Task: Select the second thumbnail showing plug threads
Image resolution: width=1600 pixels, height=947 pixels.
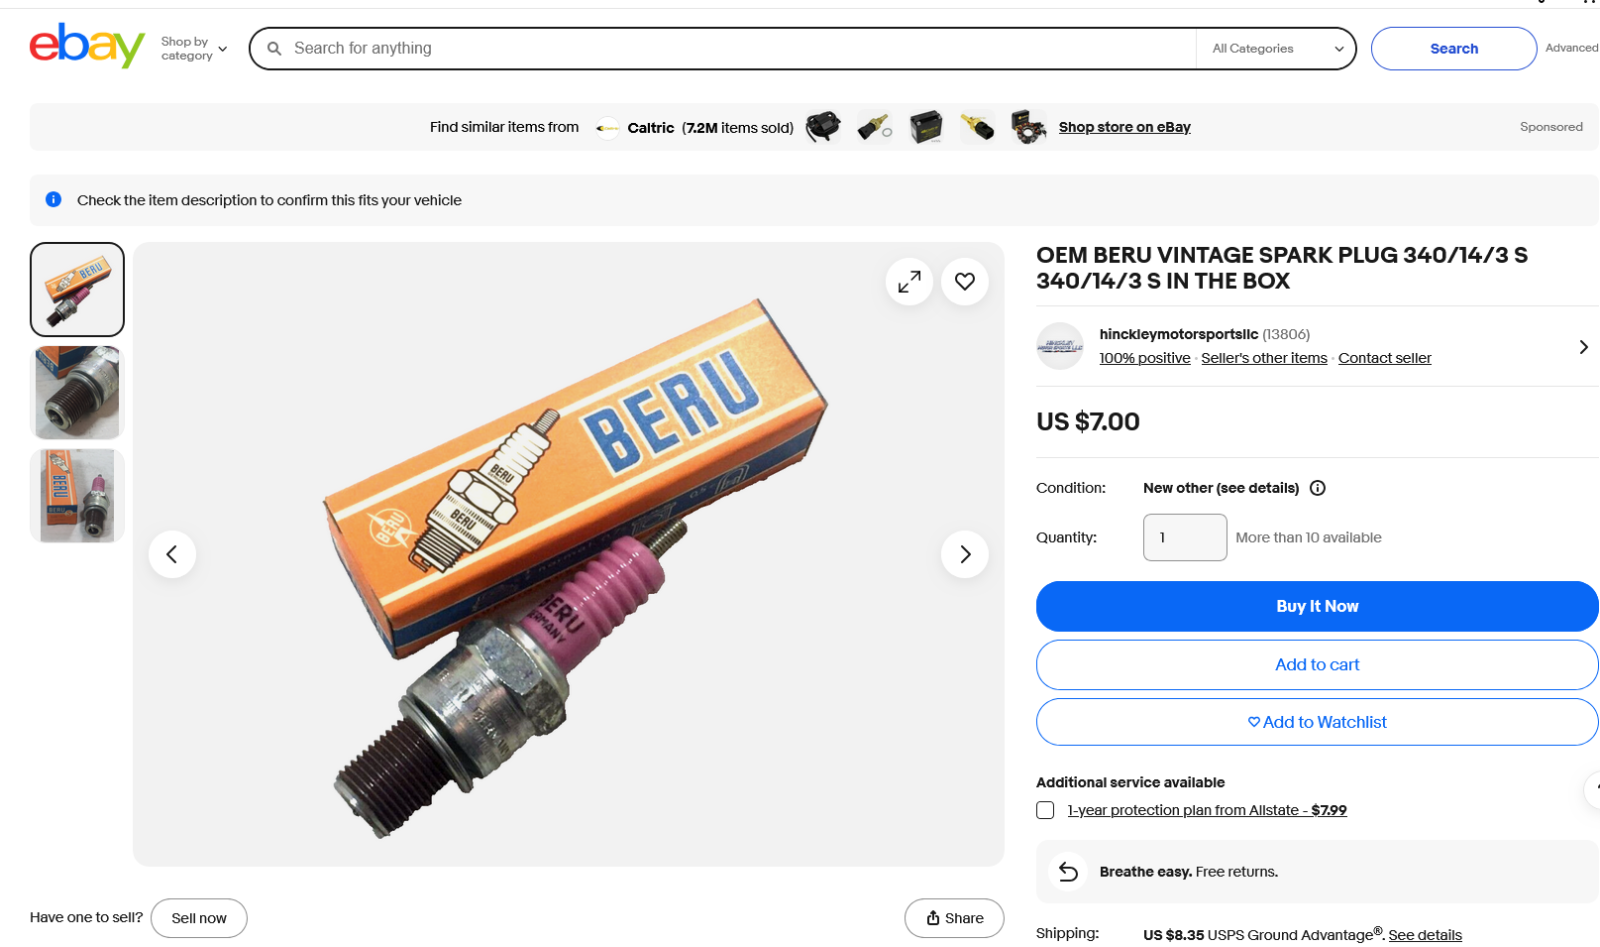Action: pos(77,393)
